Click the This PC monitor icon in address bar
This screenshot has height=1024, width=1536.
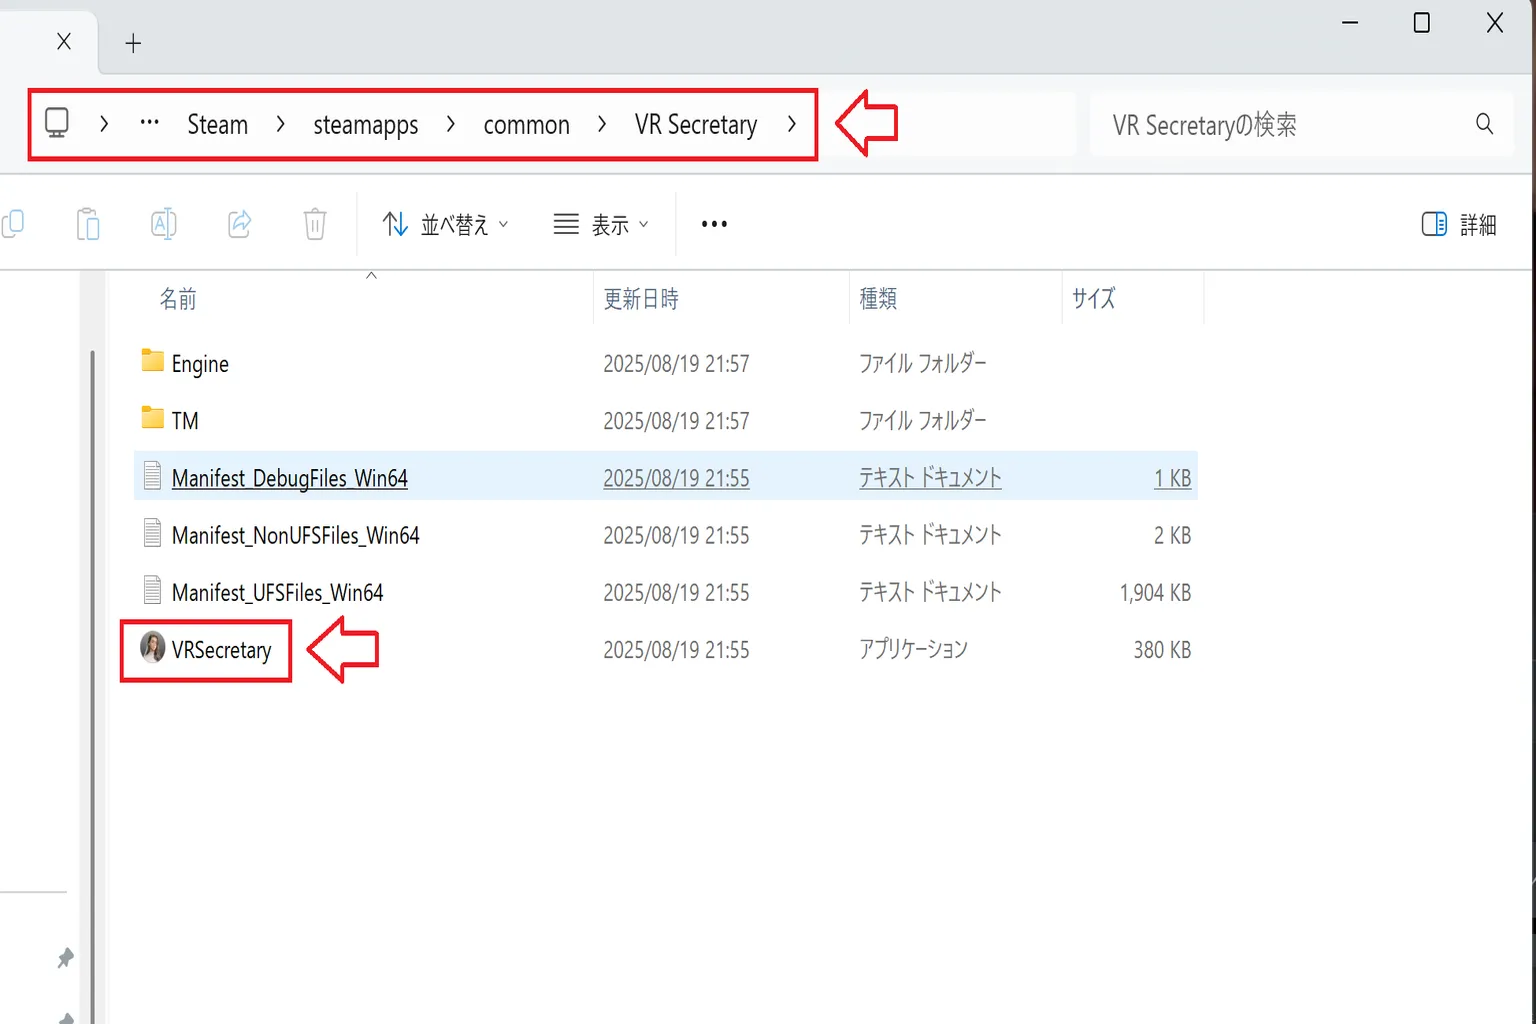57,123
